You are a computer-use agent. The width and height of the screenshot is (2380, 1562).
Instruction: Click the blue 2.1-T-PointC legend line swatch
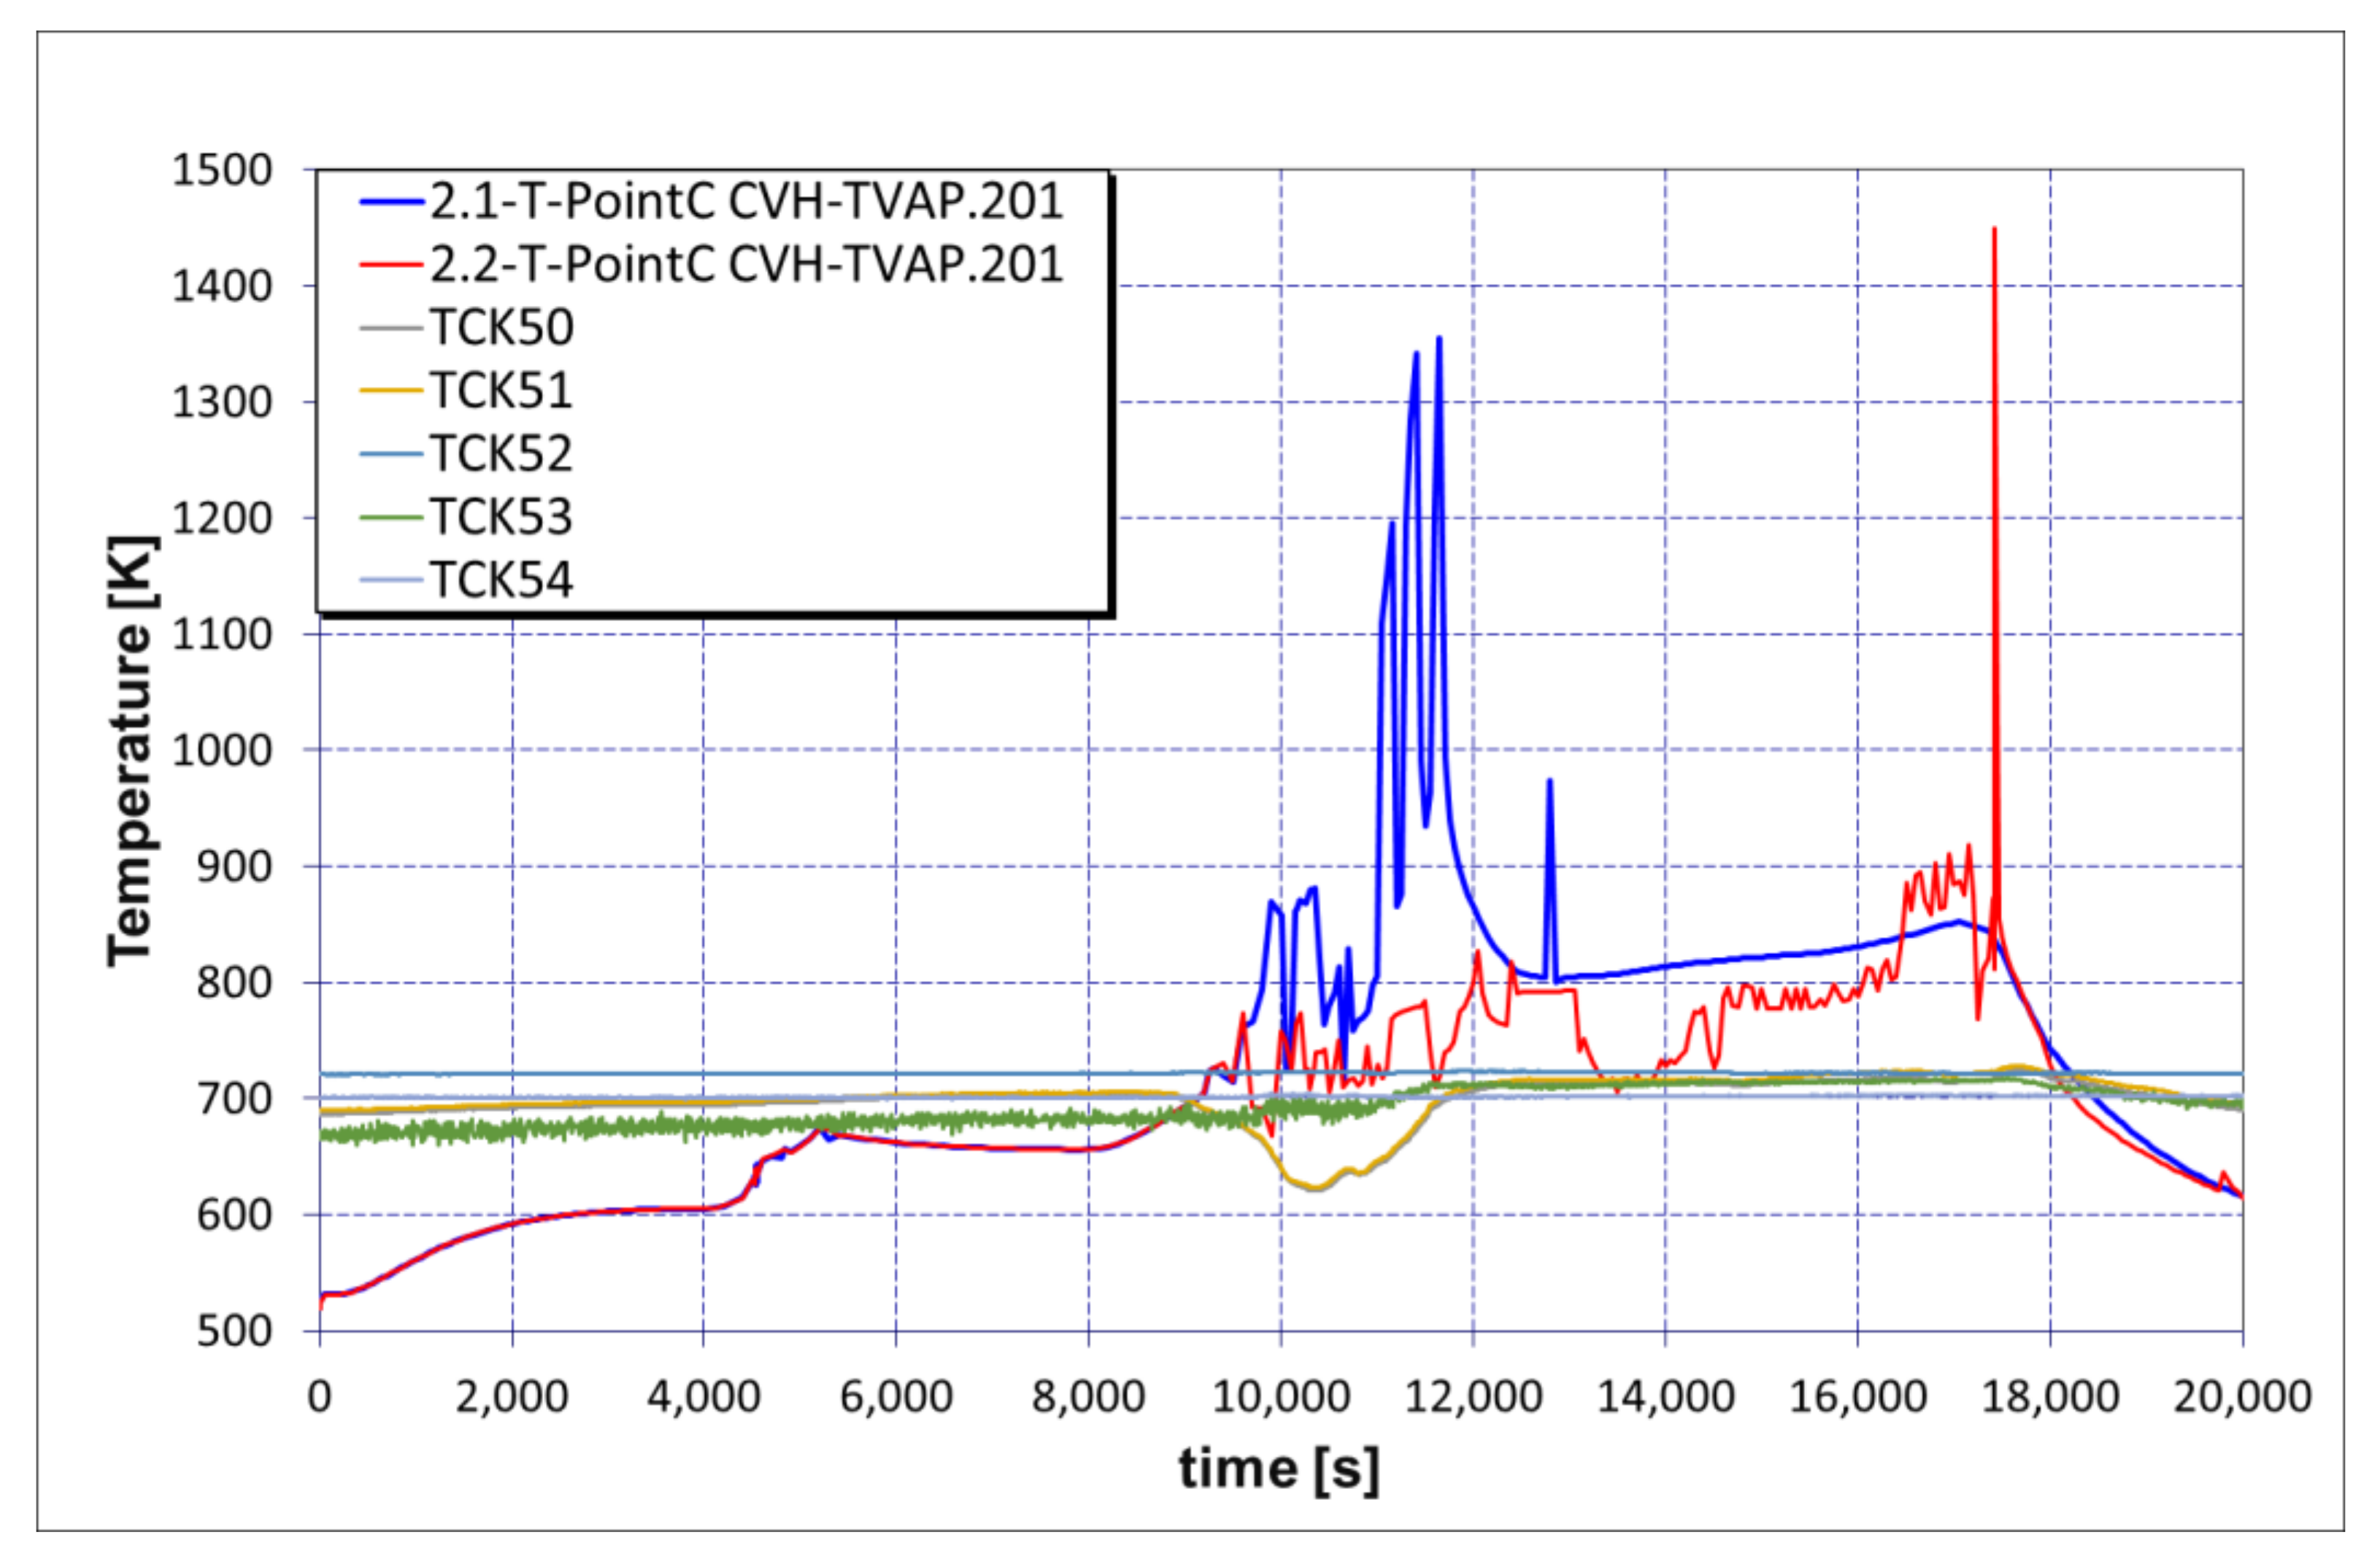click(391, 202)
